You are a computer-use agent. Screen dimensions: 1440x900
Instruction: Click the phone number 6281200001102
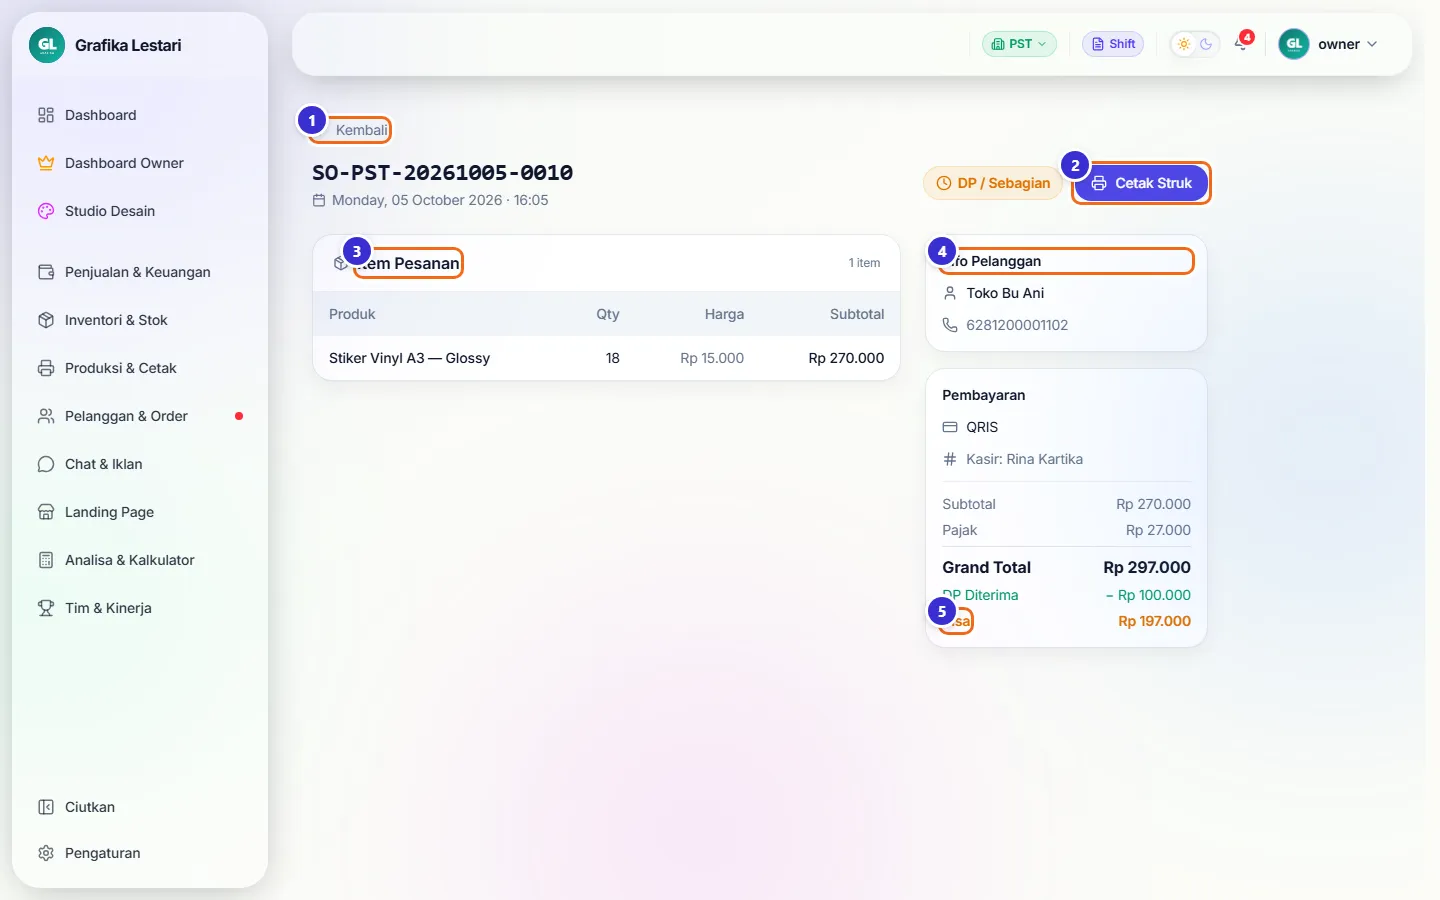[x=1017, y=325]
